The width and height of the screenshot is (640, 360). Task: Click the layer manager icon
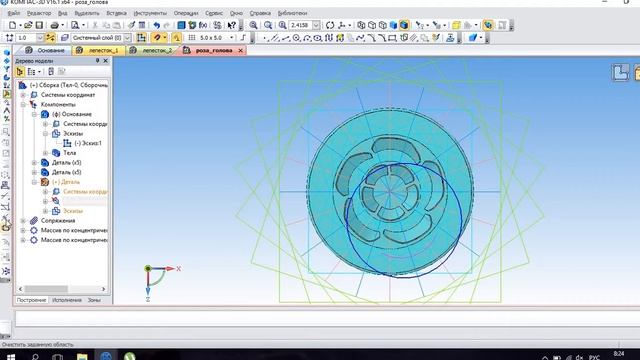point(64,38)
